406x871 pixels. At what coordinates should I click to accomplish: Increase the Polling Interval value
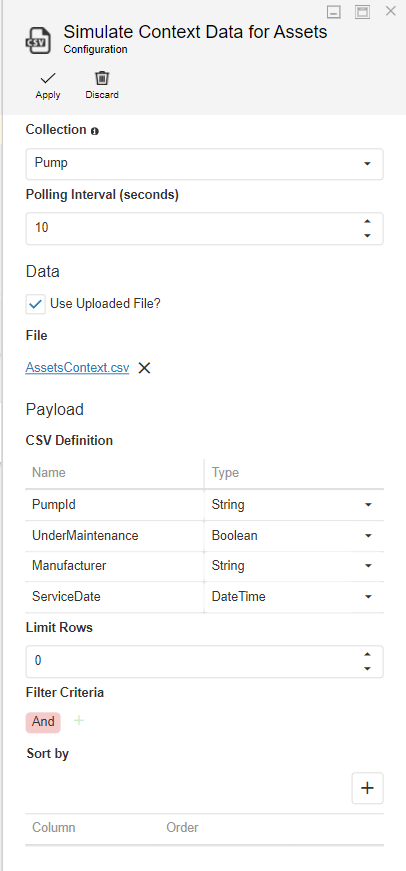pos(367,221)
